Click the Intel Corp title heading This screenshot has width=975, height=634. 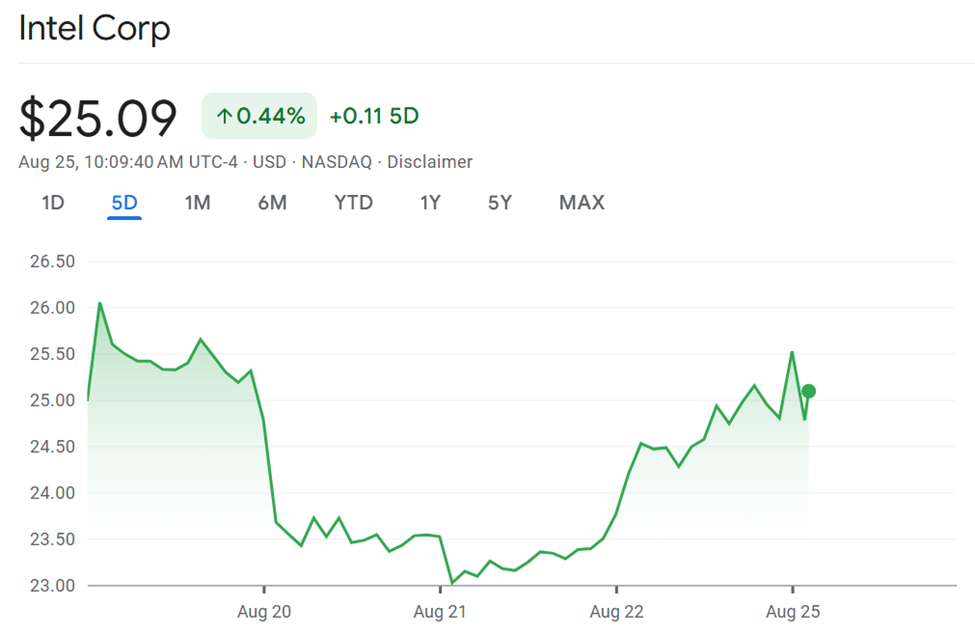point(95,29)
